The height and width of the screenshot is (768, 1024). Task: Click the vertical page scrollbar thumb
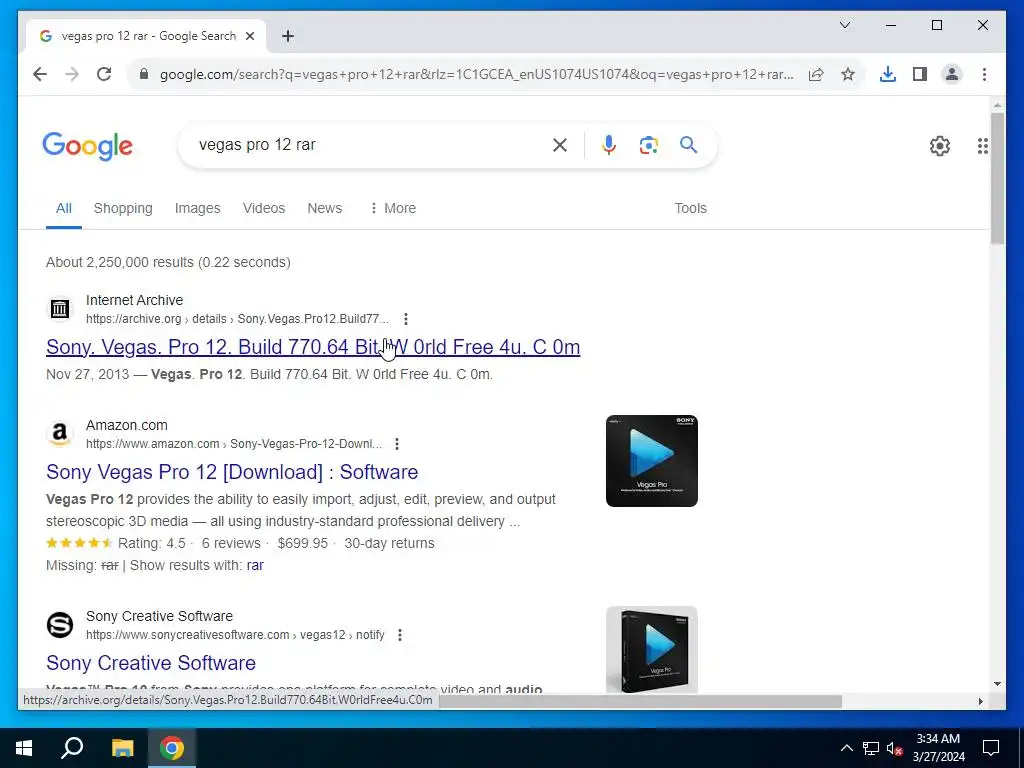pyautogui.click(x=997, y=178)
